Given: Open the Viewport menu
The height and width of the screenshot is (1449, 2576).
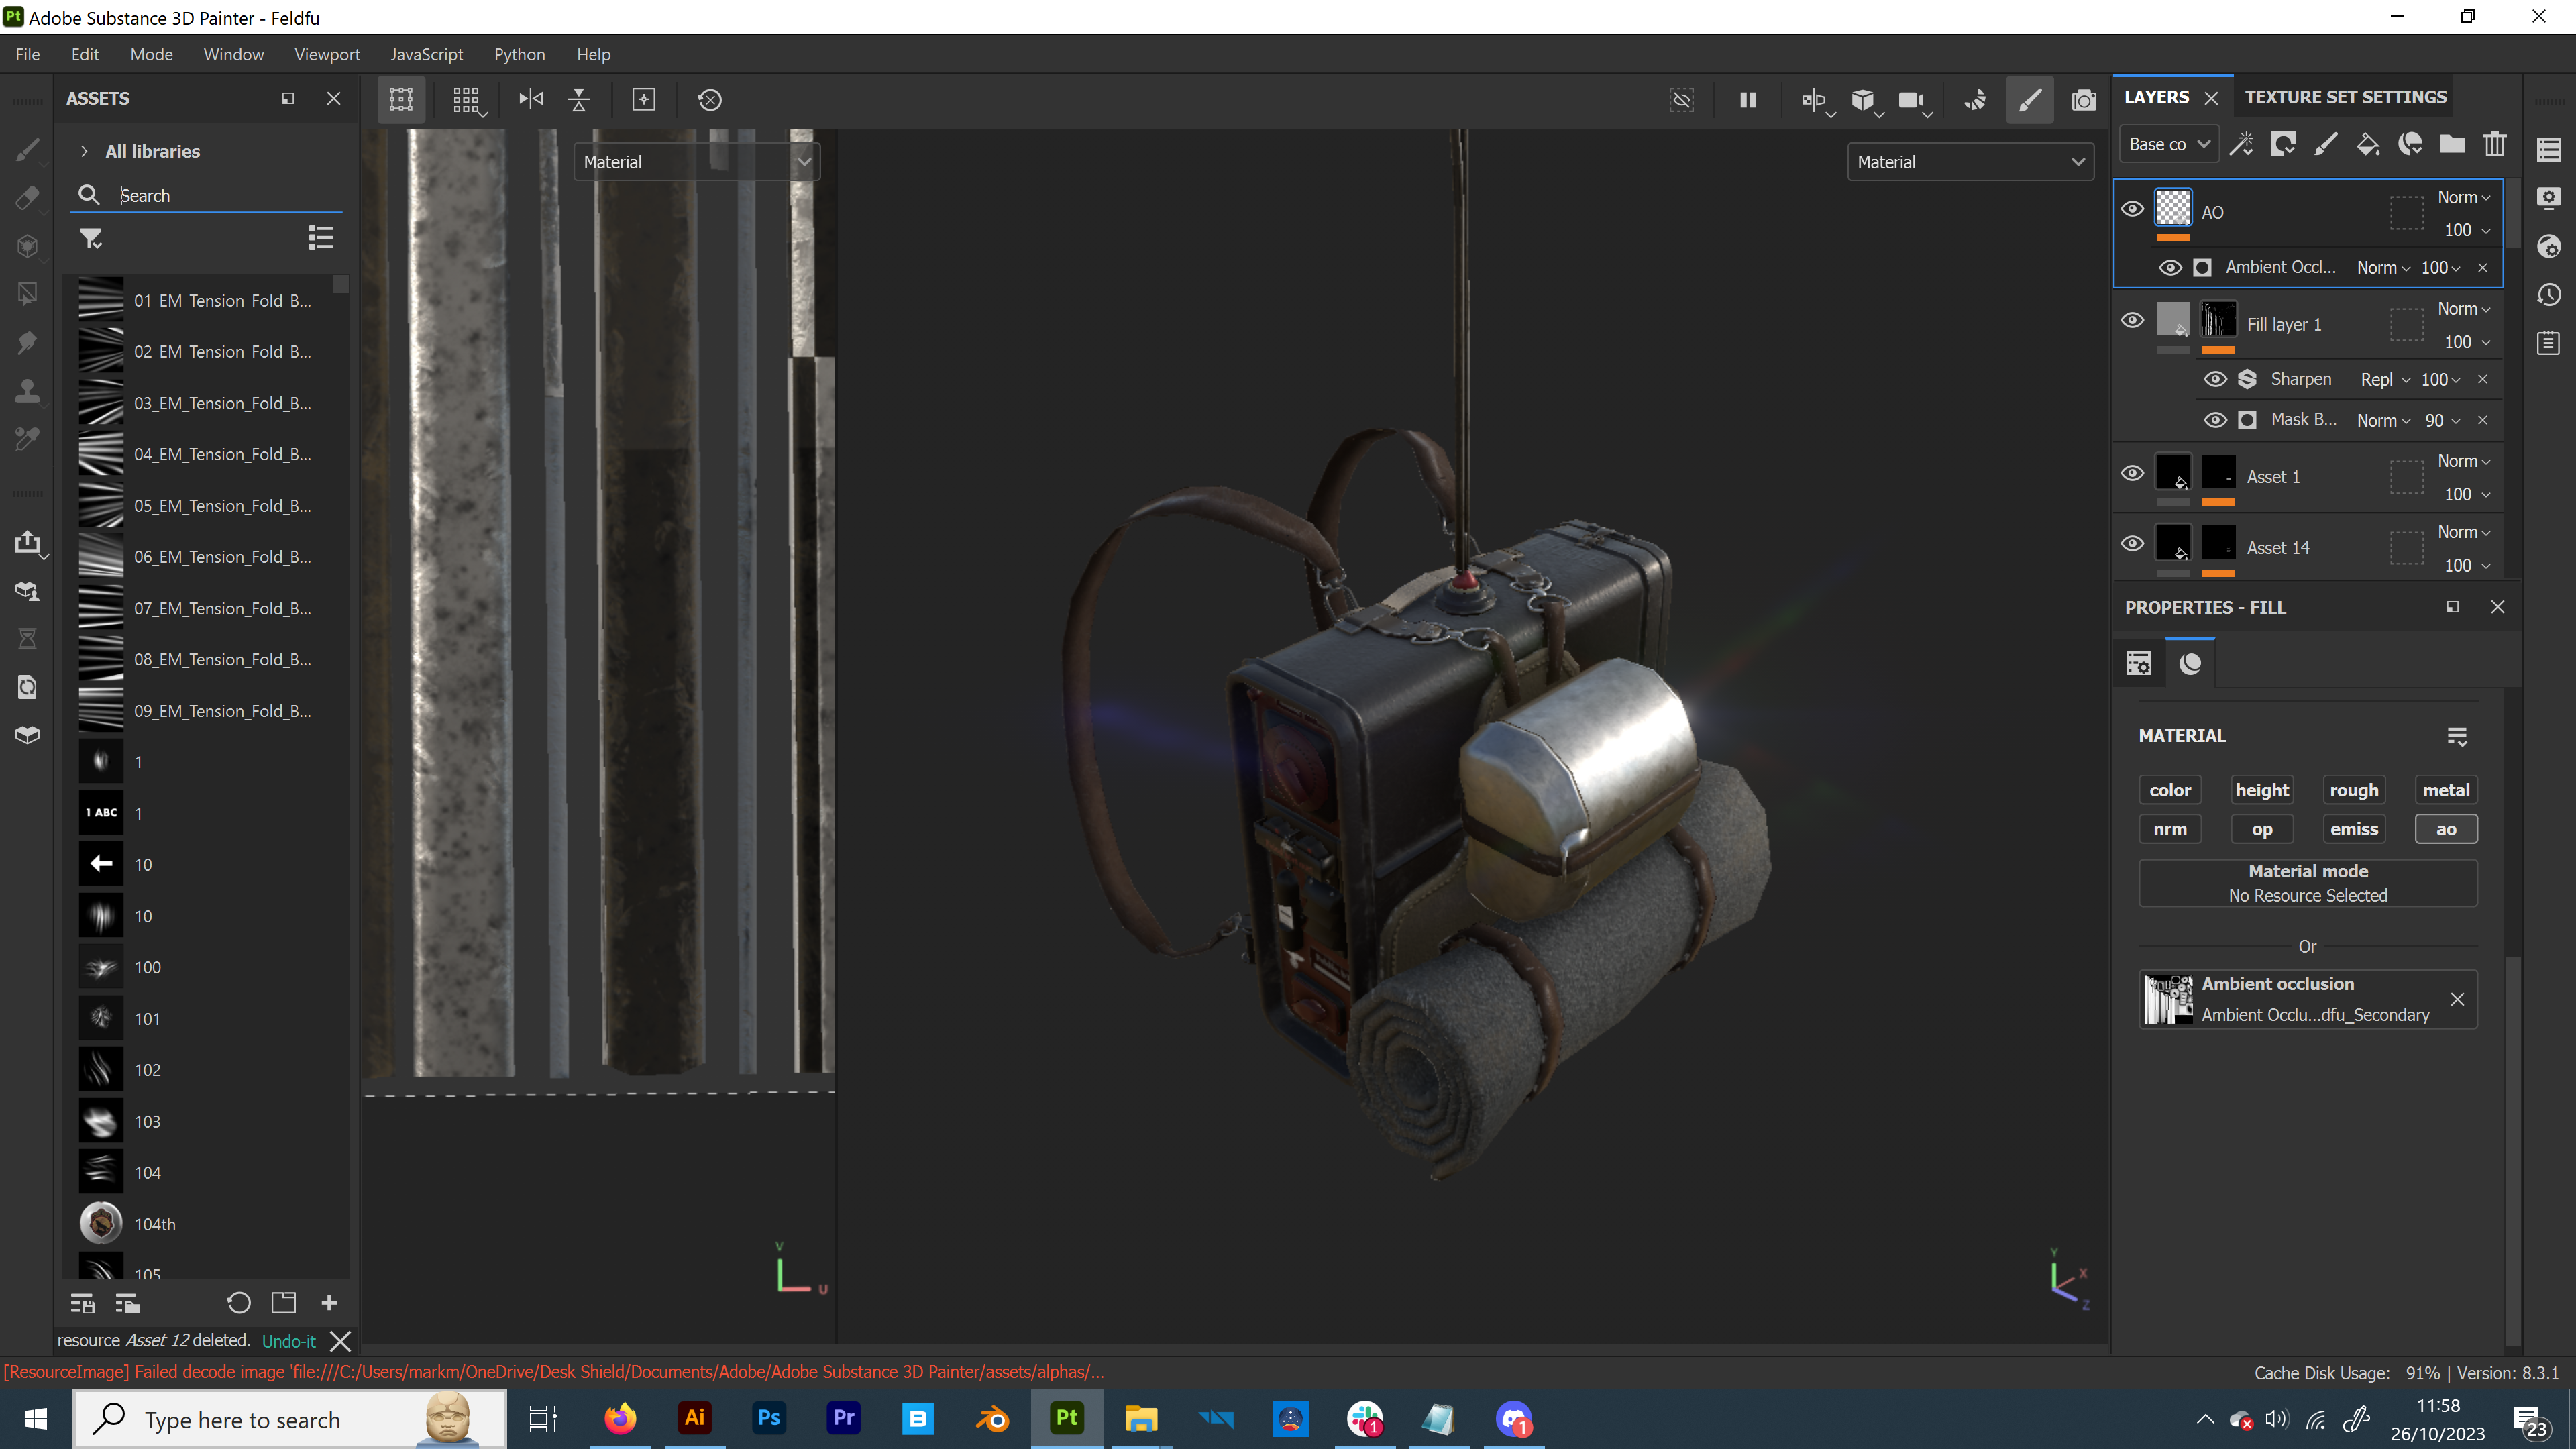Looking at the screenshot, I should [x=326, y=54].
